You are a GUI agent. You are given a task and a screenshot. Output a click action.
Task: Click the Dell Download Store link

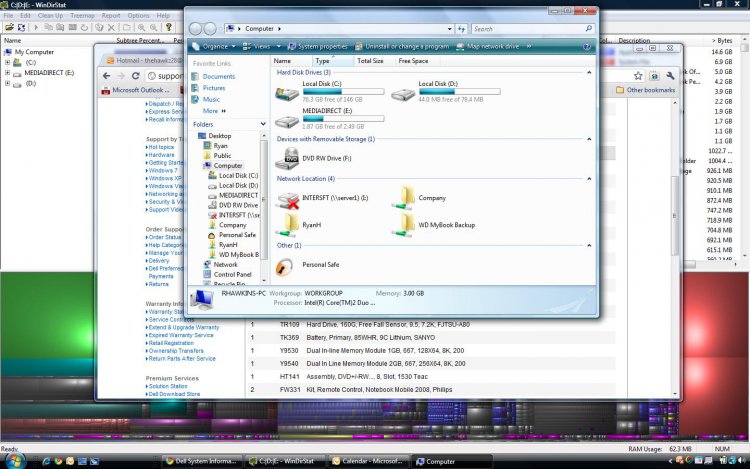(174, 394)
